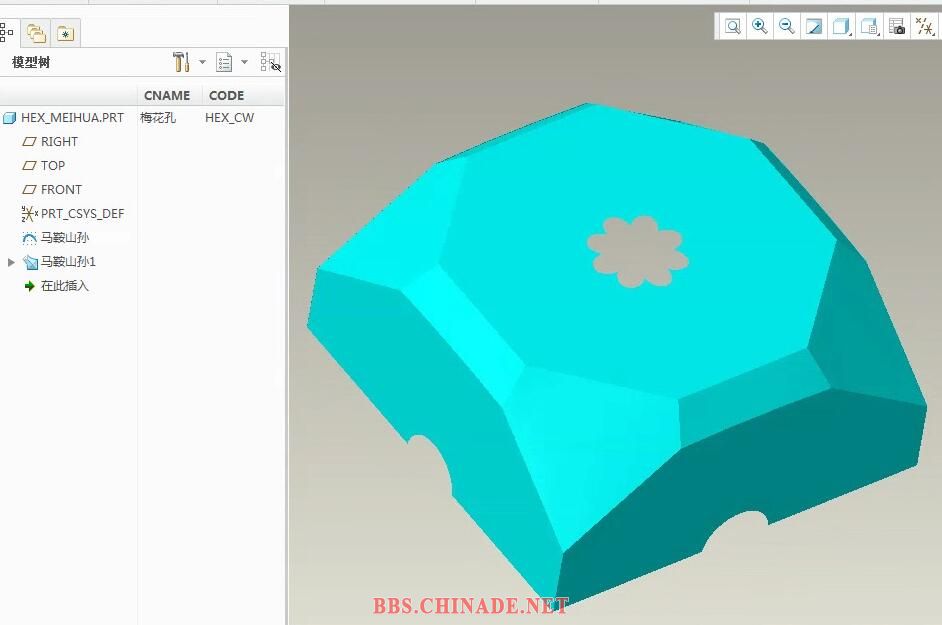Screen dimensions: 942x625
Task: Click the Repaint screen icon
Action: click(814, 27)
